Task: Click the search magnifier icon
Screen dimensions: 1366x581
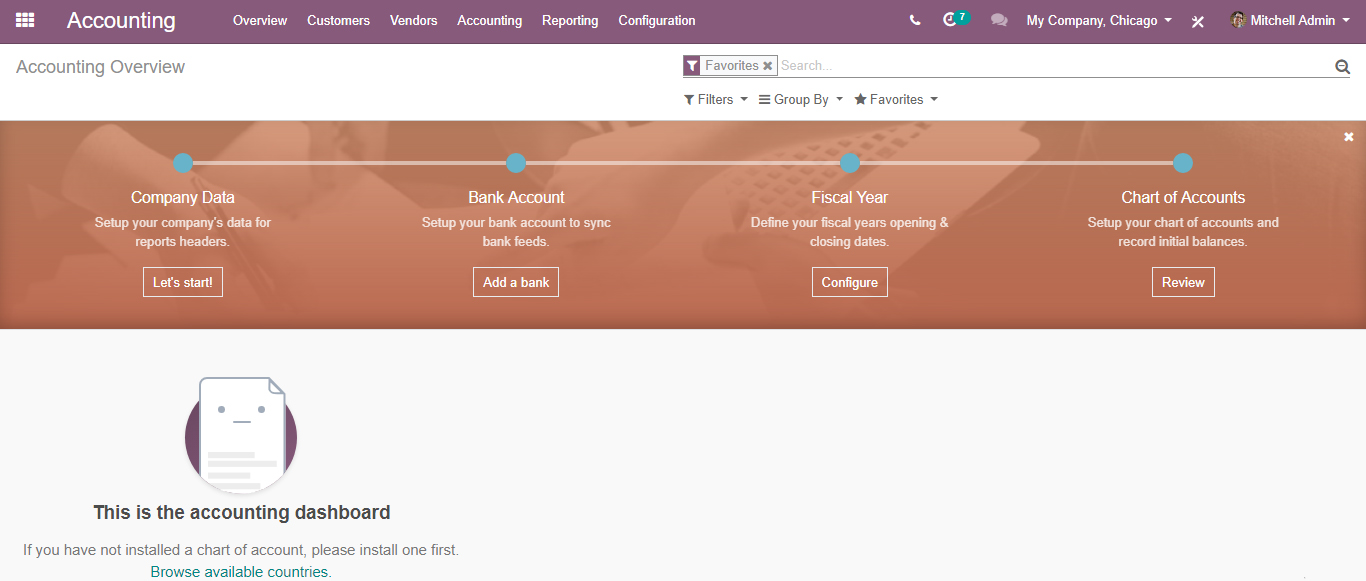Action: 1342,66
